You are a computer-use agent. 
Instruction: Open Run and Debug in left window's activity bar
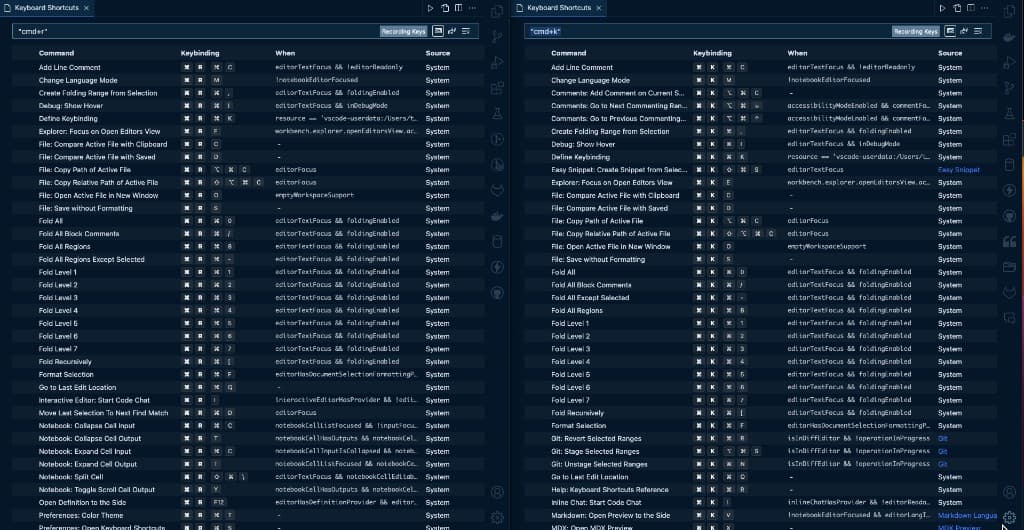497,62
